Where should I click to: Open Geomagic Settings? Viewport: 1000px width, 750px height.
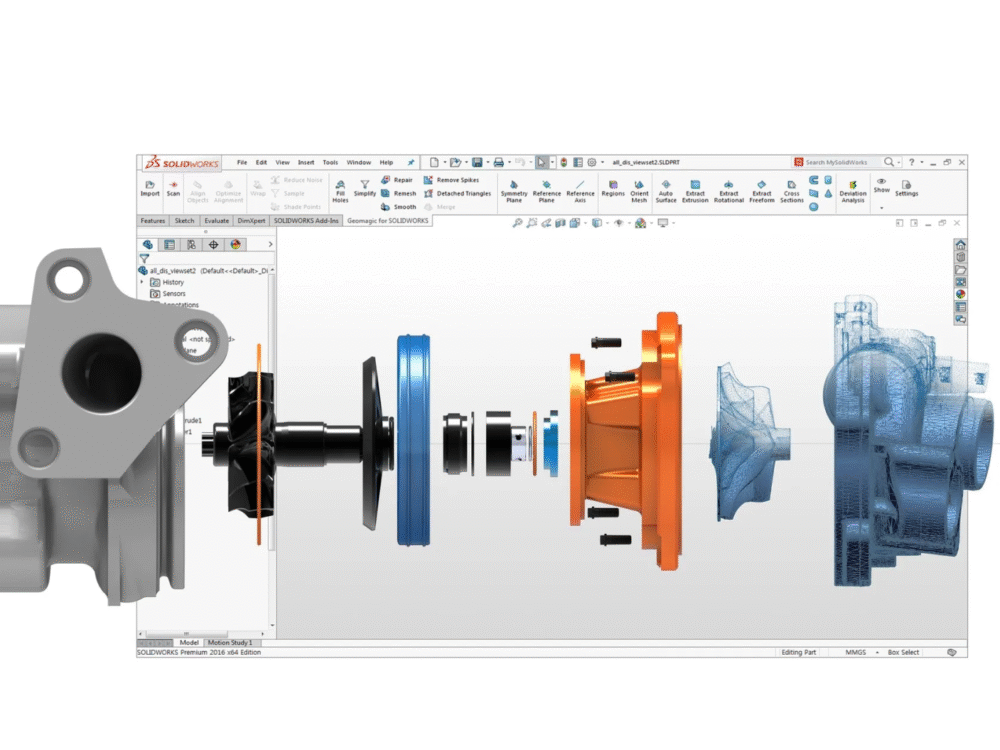coord(906,188)
